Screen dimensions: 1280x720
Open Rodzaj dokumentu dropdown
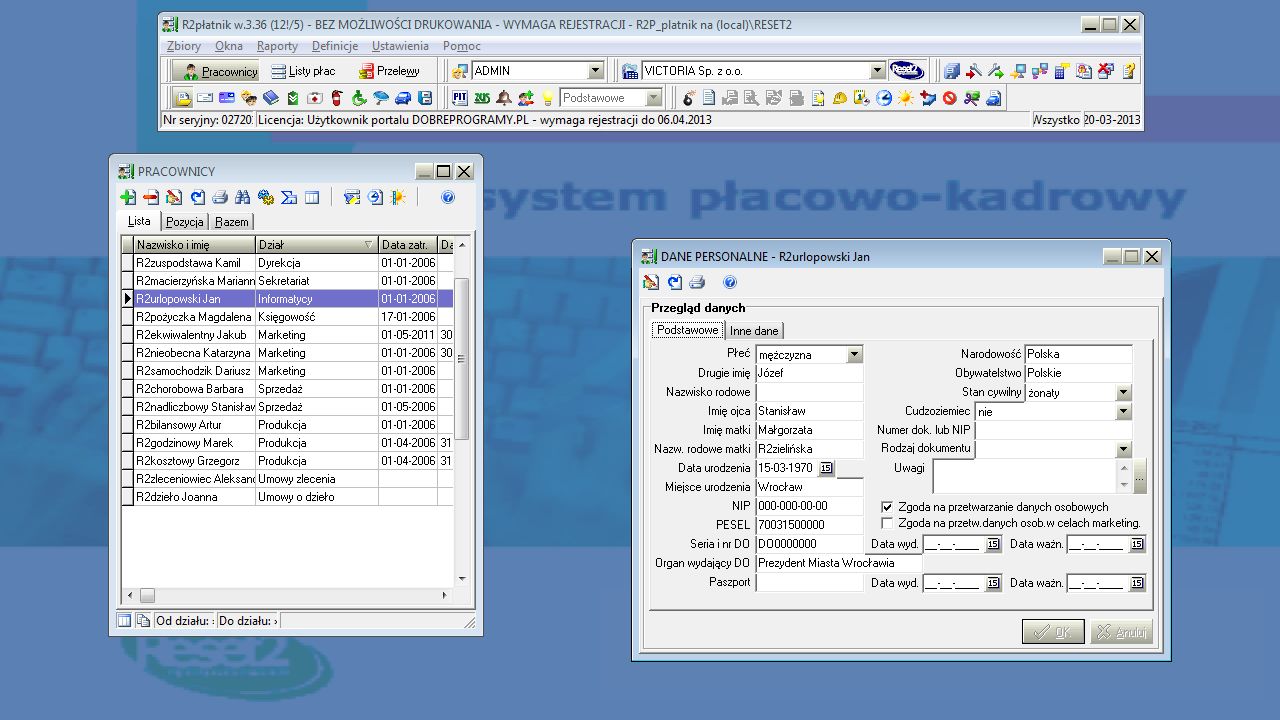coord(1124,450)
